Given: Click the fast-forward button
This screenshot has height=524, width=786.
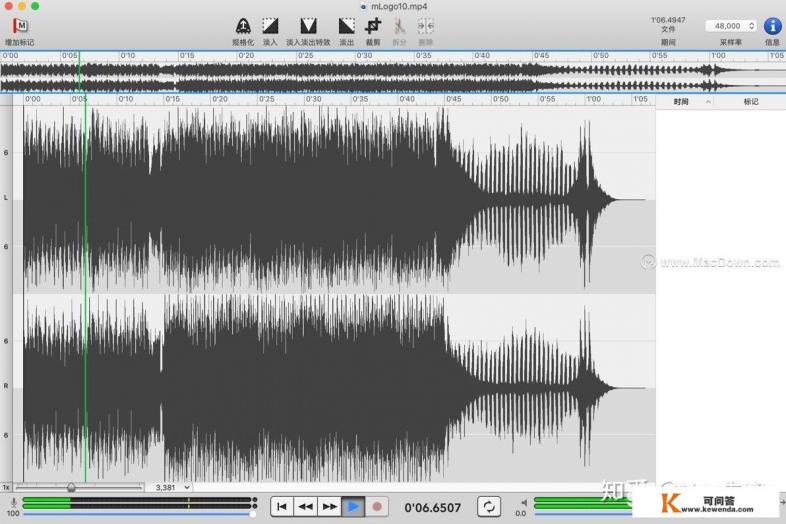Looking at the screenshot, I should point(329,507).
